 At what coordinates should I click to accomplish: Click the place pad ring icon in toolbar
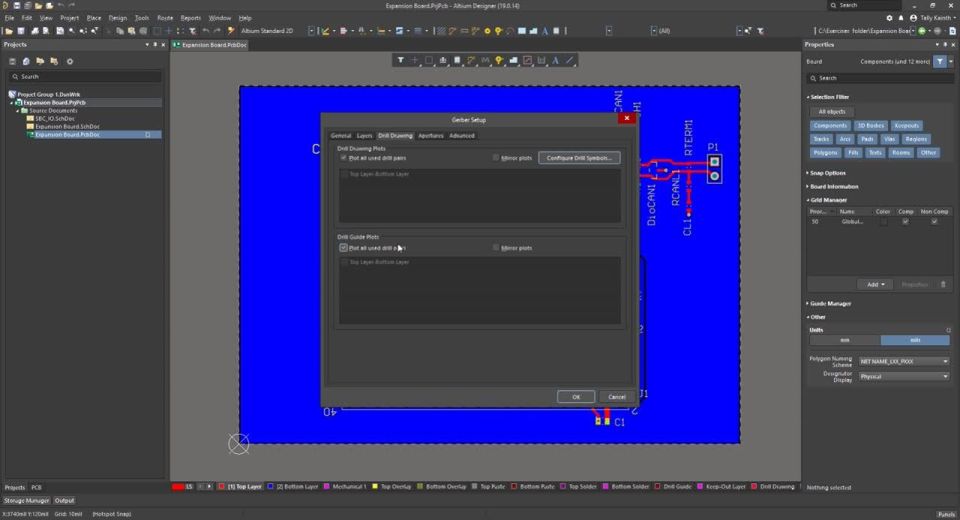(x=487, y=31)
